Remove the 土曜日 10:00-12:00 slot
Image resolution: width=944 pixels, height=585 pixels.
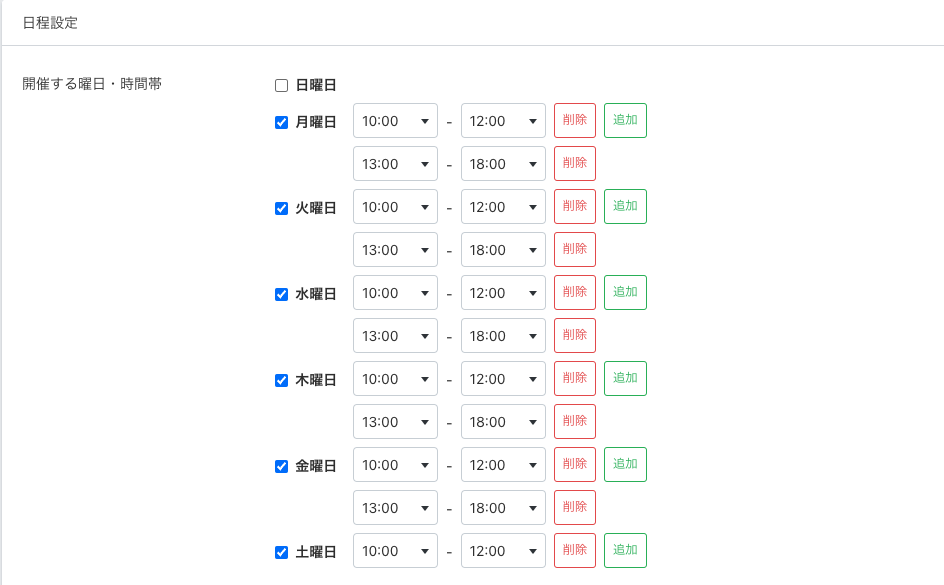(575, 551)
